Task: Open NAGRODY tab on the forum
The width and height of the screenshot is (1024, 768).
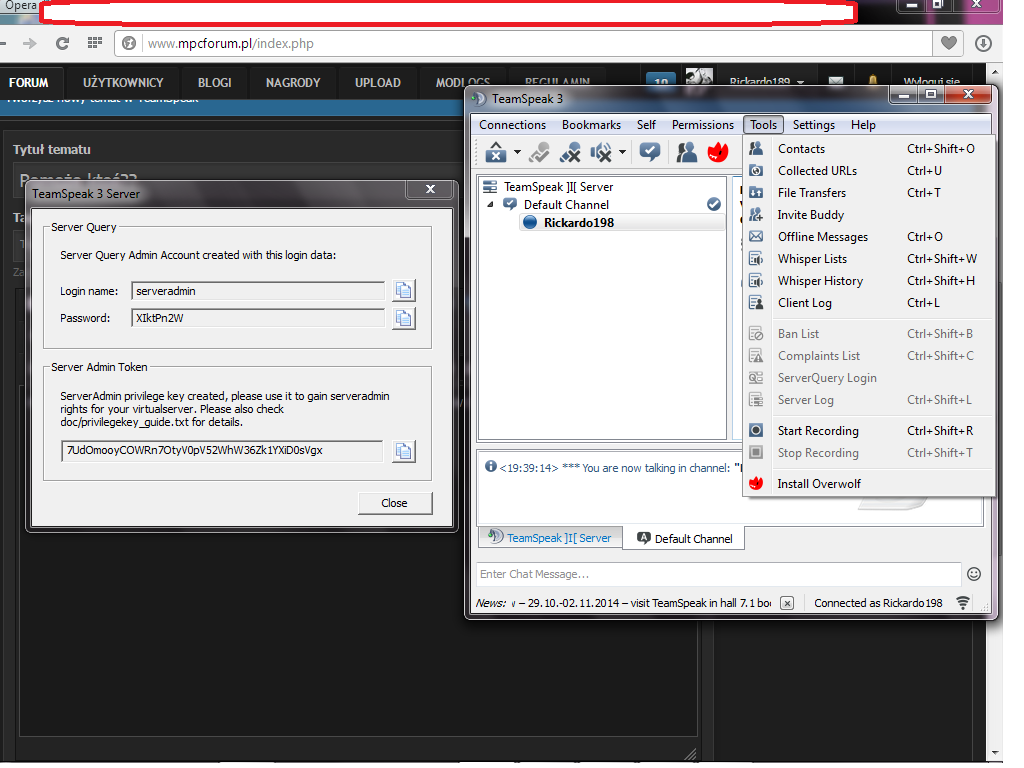Action: 293,83
